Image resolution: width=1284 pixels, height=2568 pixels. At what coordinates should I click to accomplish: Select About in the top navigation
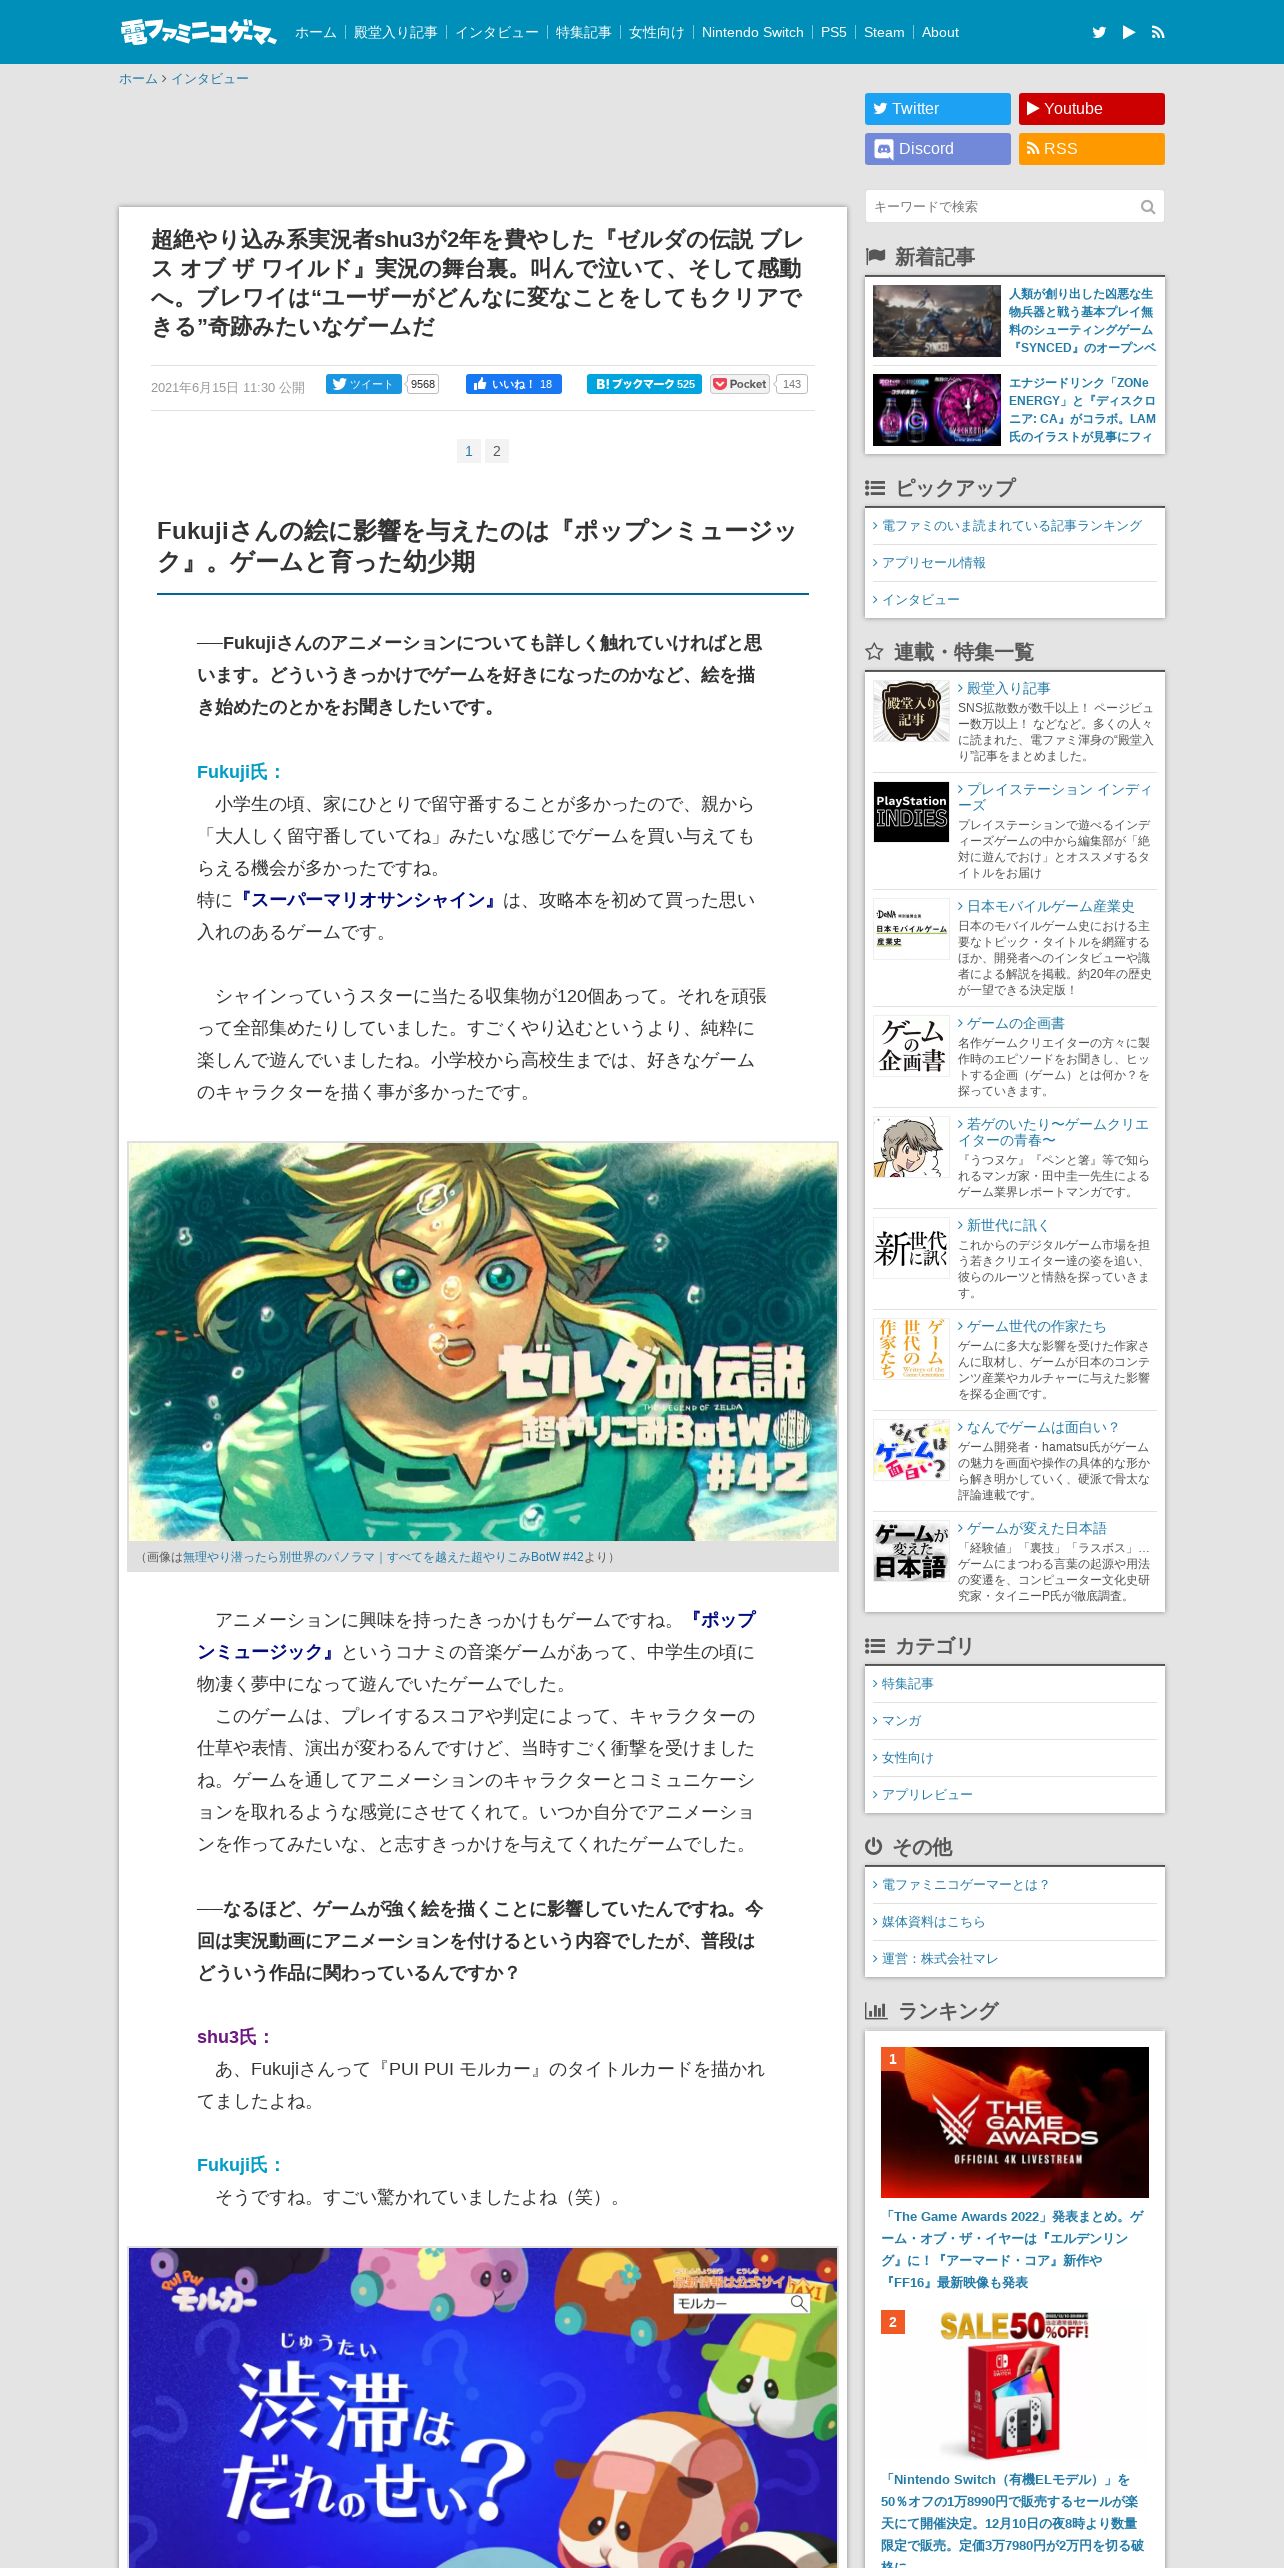pos(940,32)
